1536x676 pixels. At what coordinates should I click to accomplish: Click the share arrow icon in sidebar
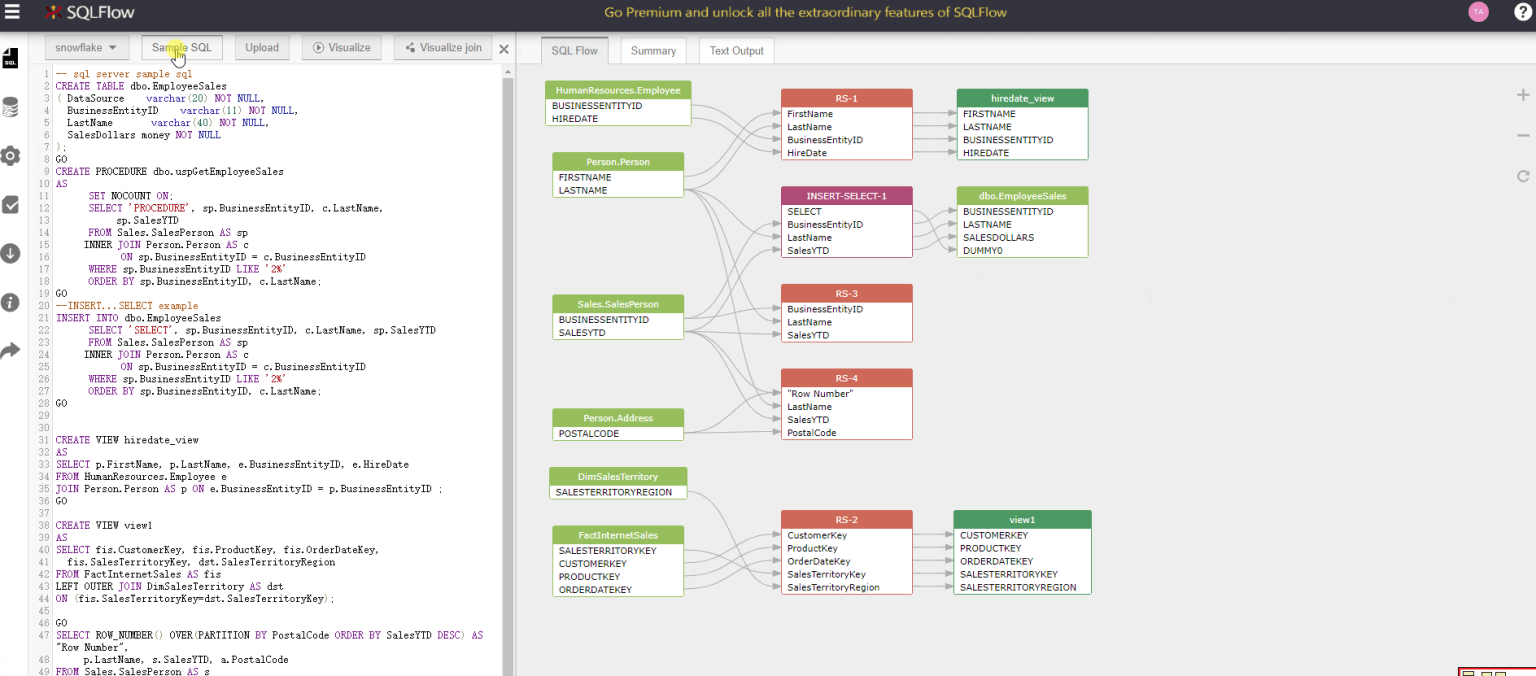(x=11, y=349)
